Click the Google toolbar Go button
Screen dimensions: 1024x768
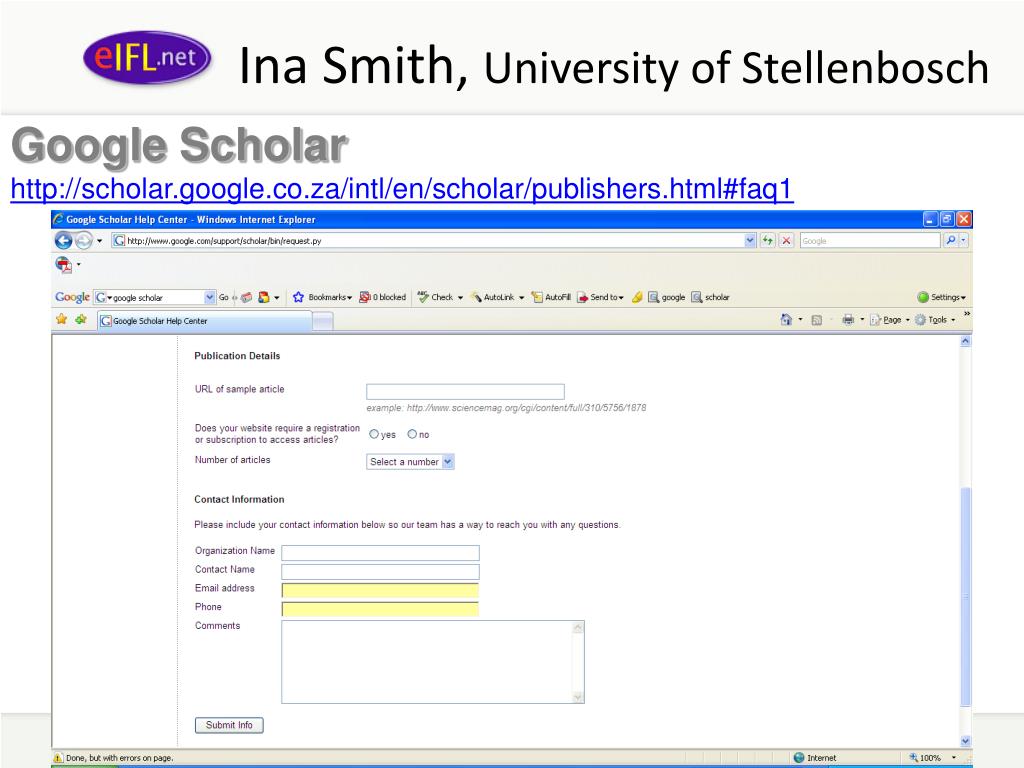pyautogui.click(x=223, y=297)
